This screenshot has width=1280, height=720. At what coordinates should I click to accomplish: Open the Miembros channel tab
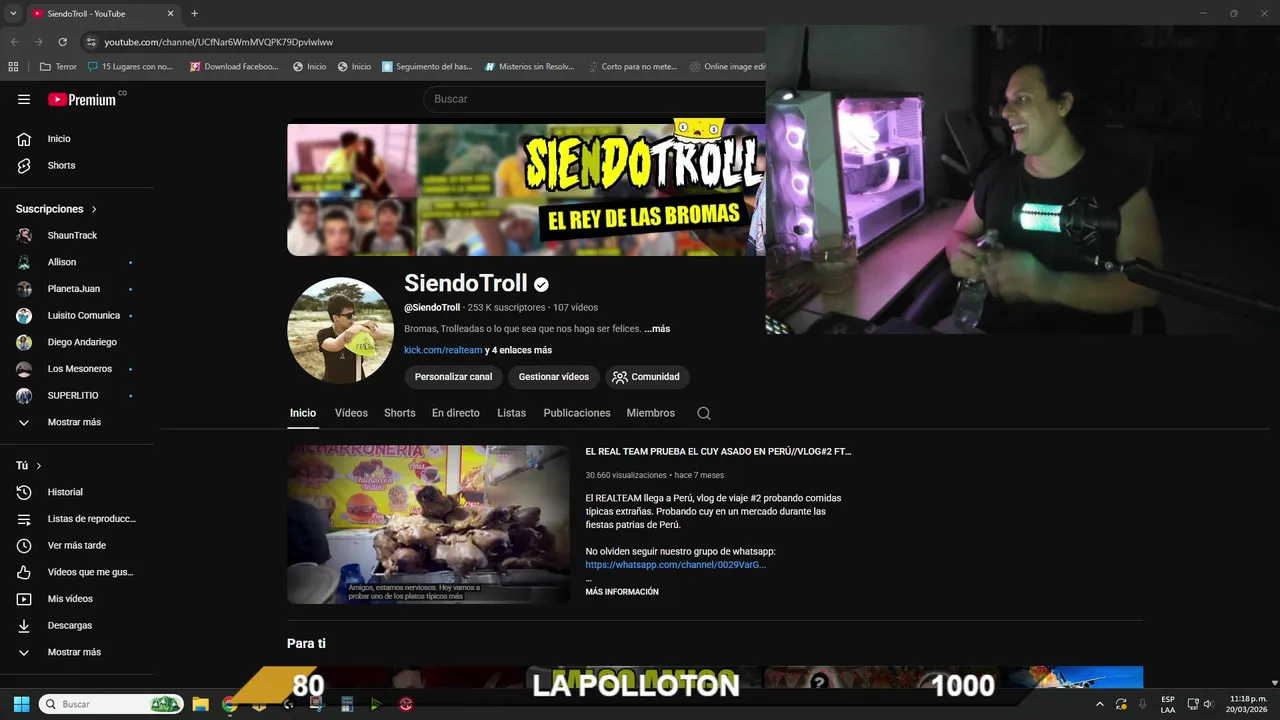click(651, 413)
